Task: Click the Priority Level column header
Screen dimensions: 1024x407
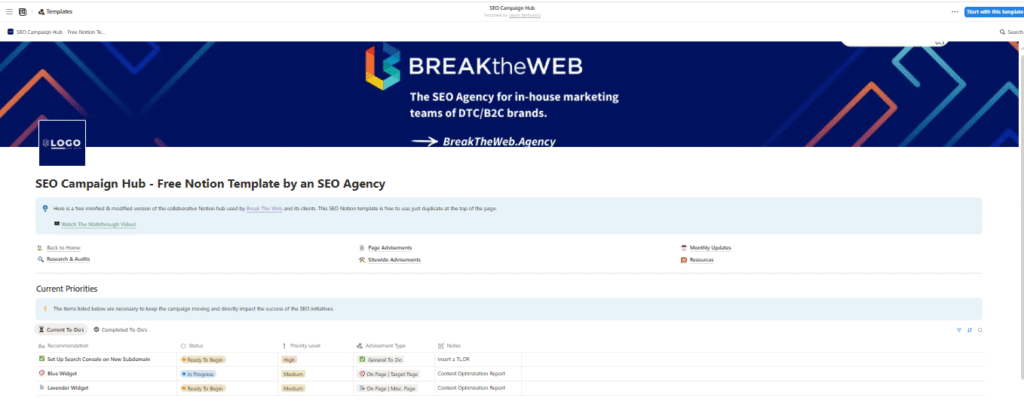Action: coord(301,346)
